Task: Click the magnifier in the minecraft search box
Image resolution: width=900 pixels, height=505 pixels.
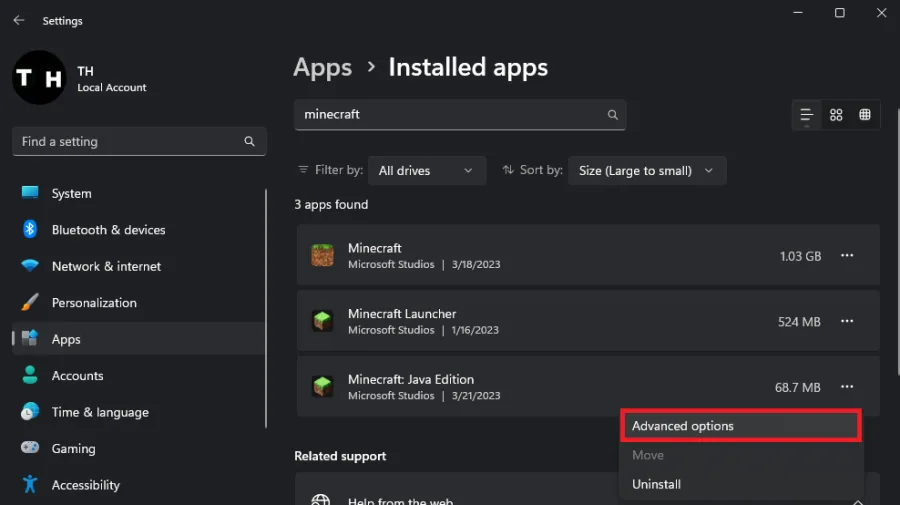Action: pos(612,115)
